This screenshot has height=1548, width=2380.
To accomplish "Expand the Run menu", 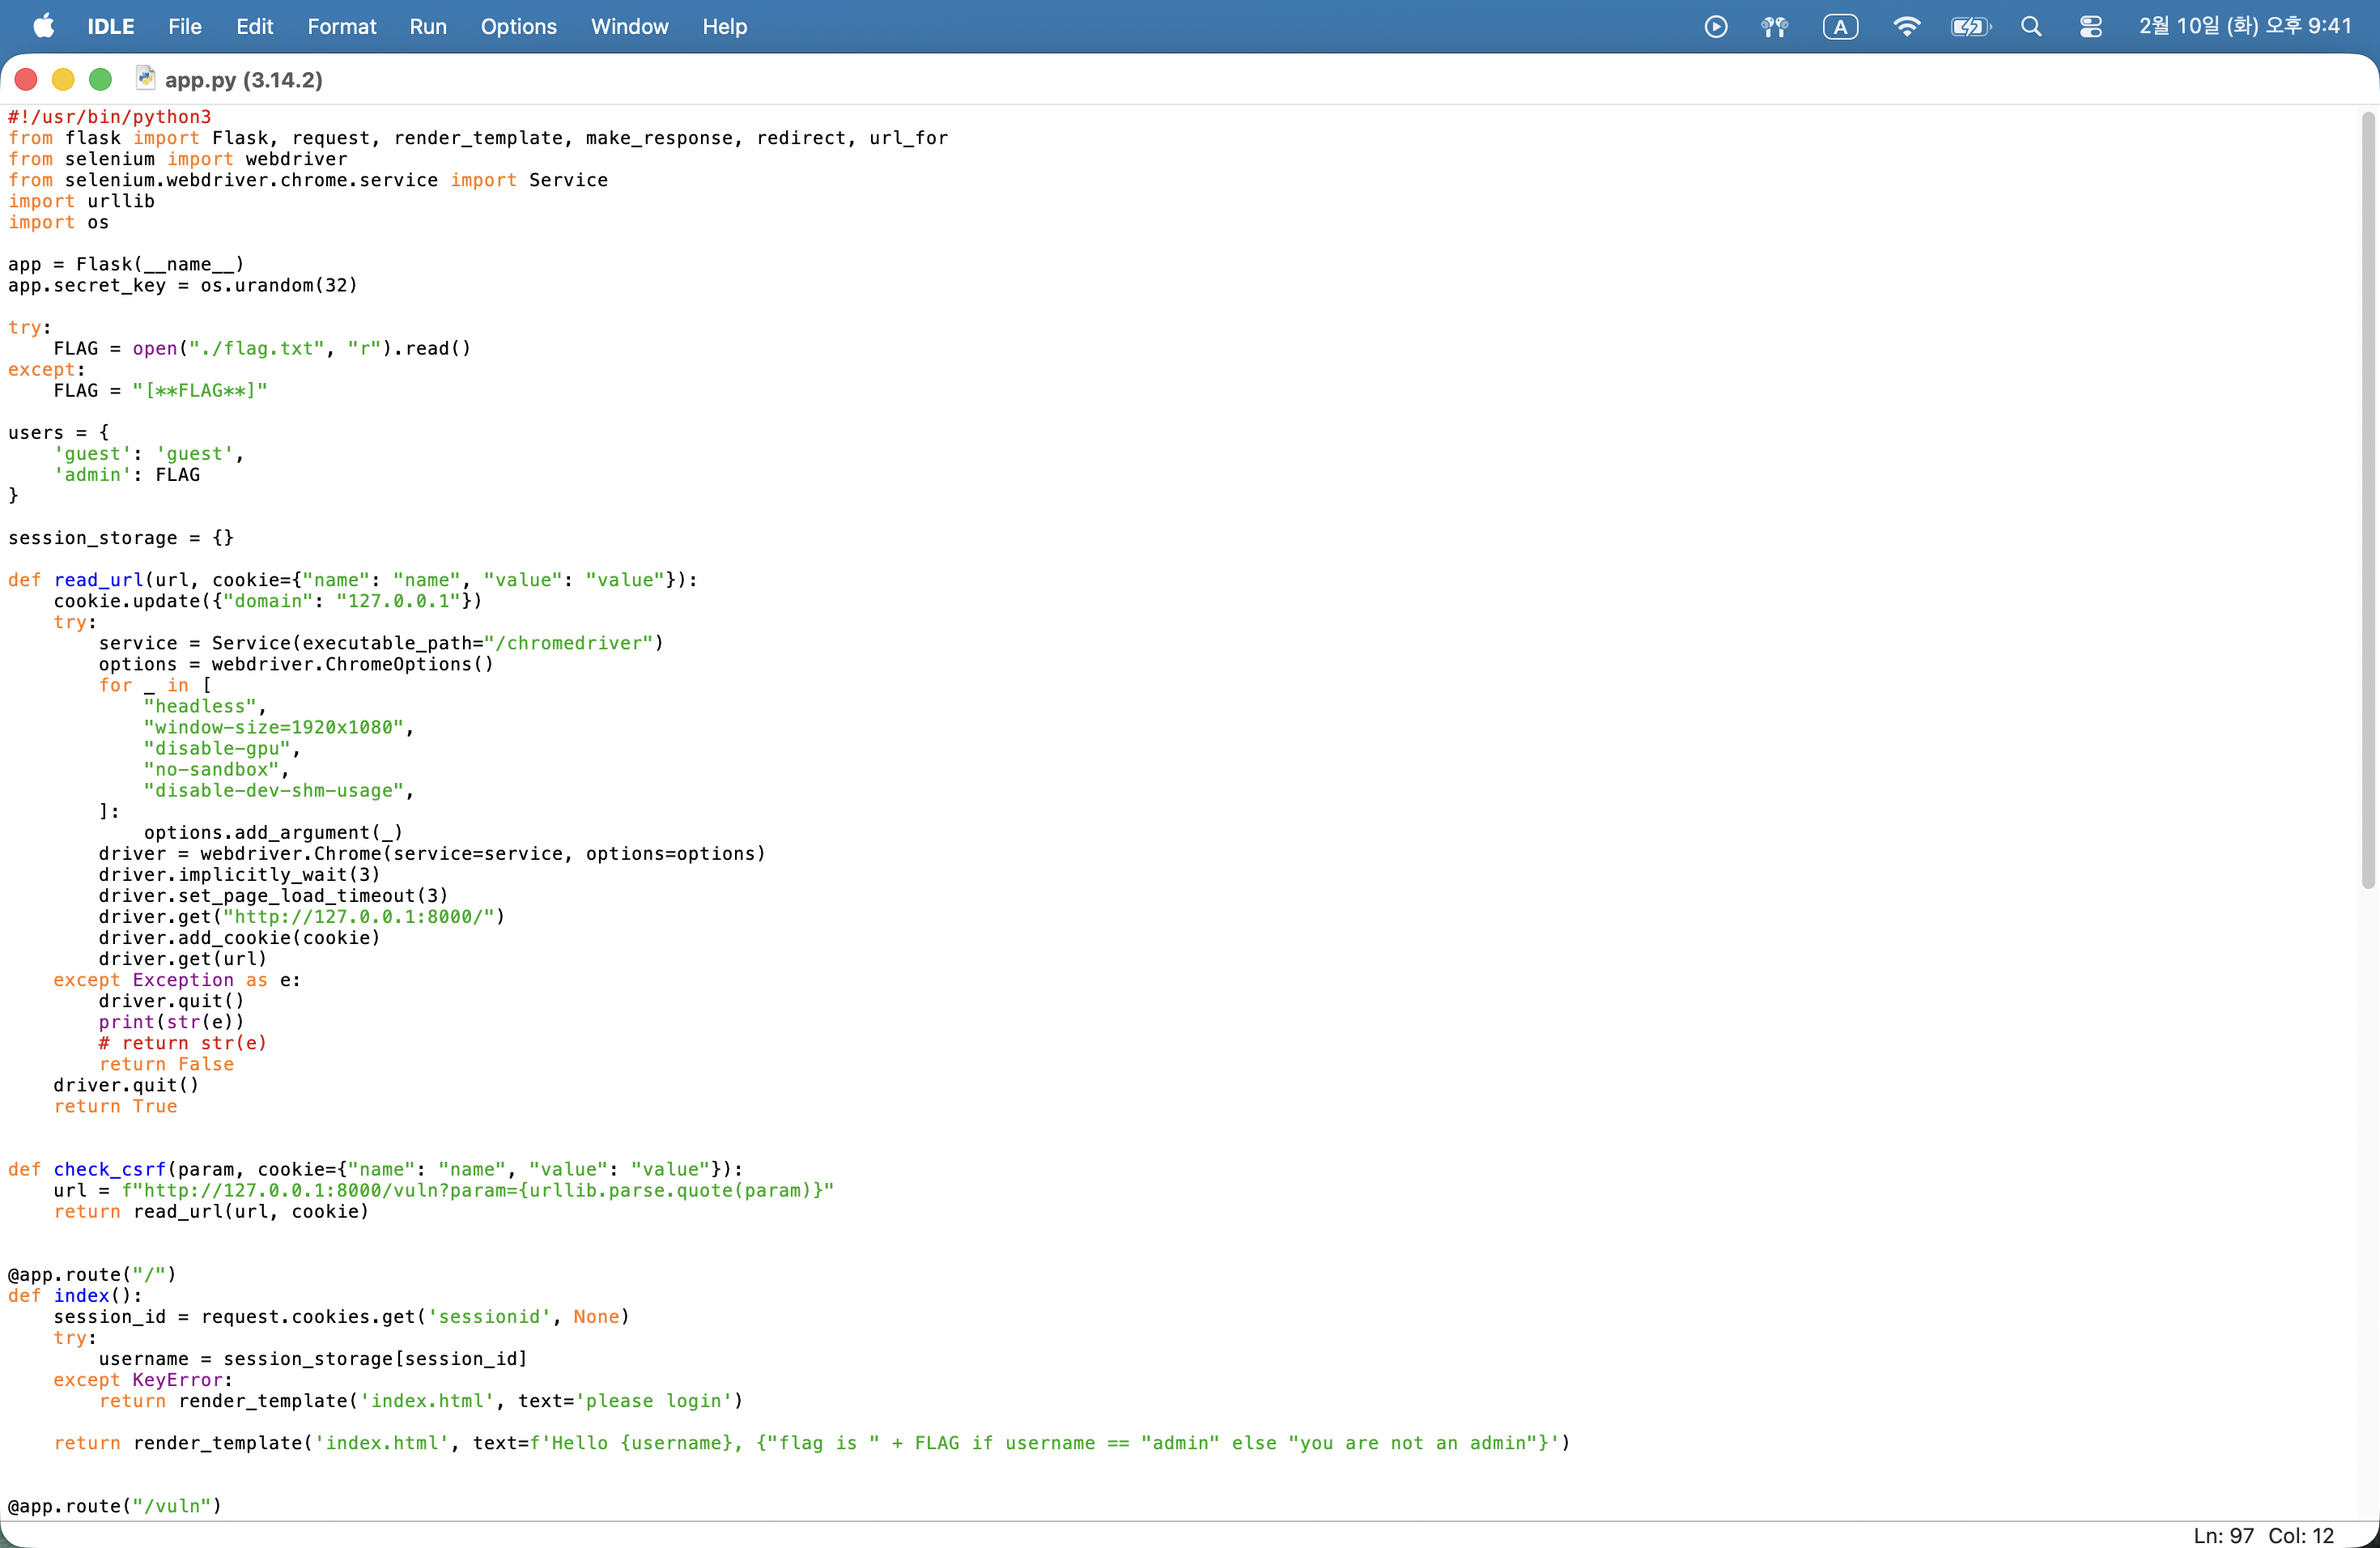I will pos(427,27).
